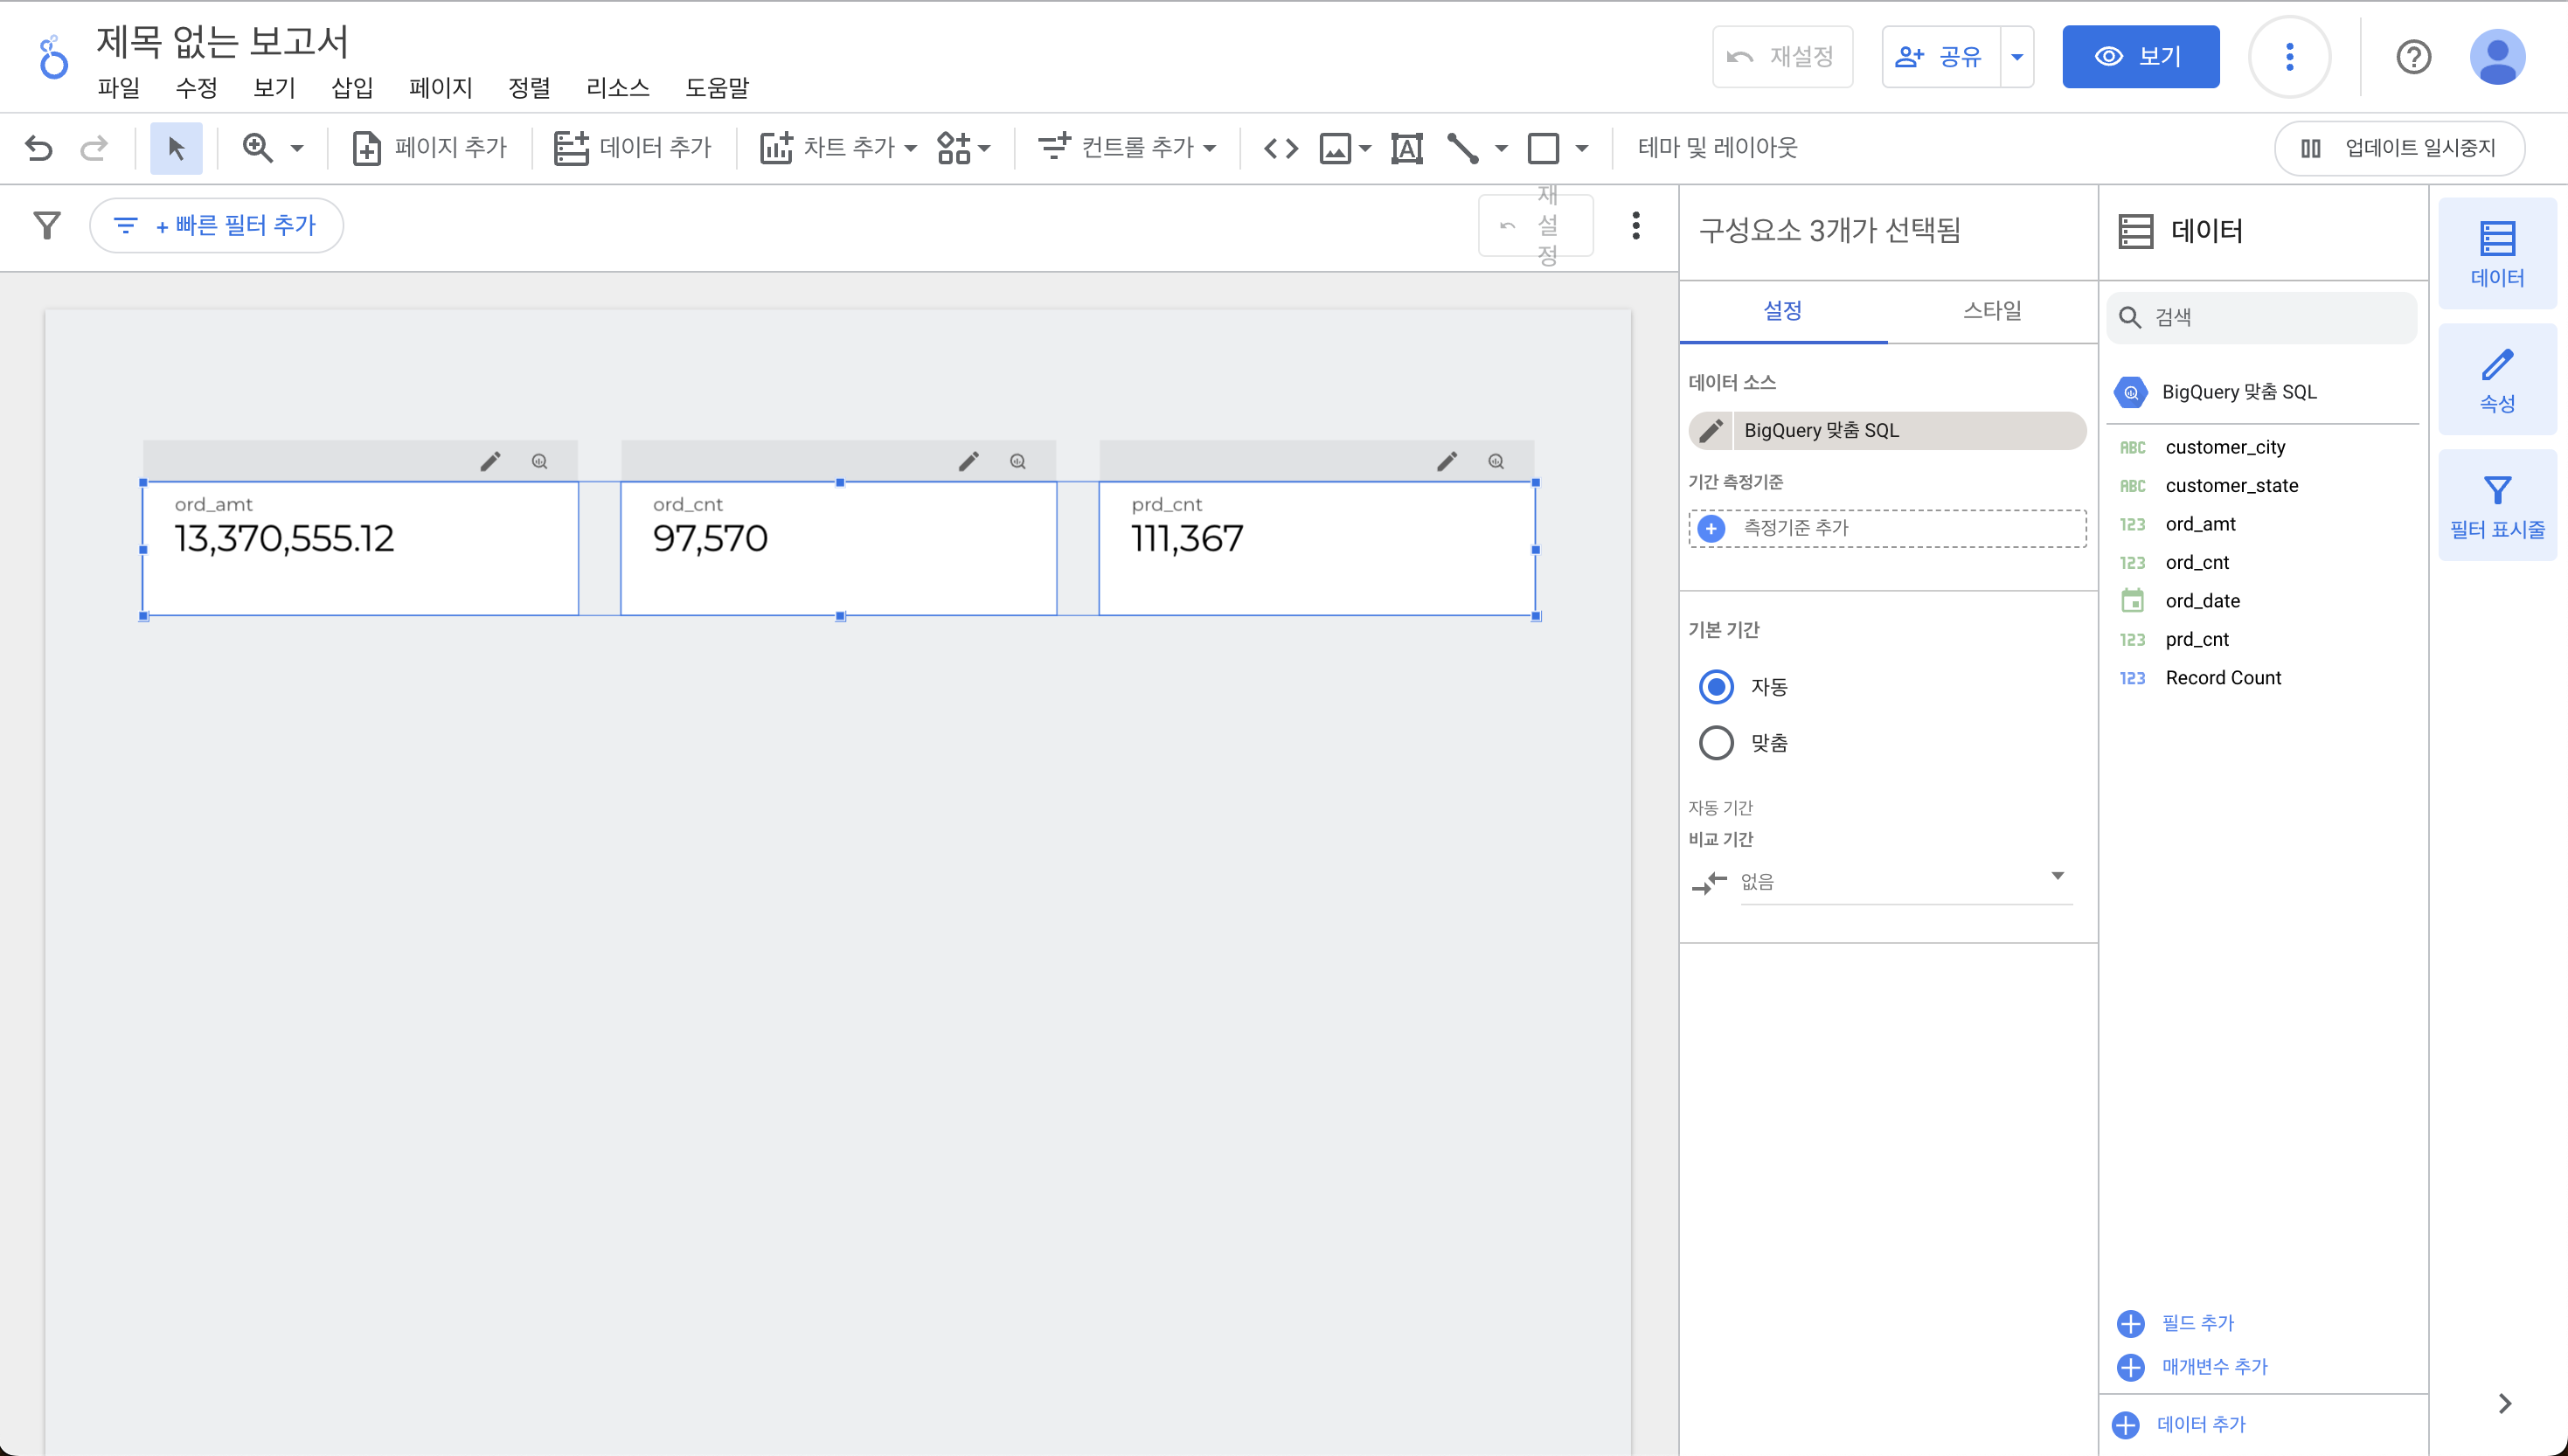Click the 필드 추가 link
The width and height of the screenshot is (2568, 1456).
[x=2196, y=1323]
